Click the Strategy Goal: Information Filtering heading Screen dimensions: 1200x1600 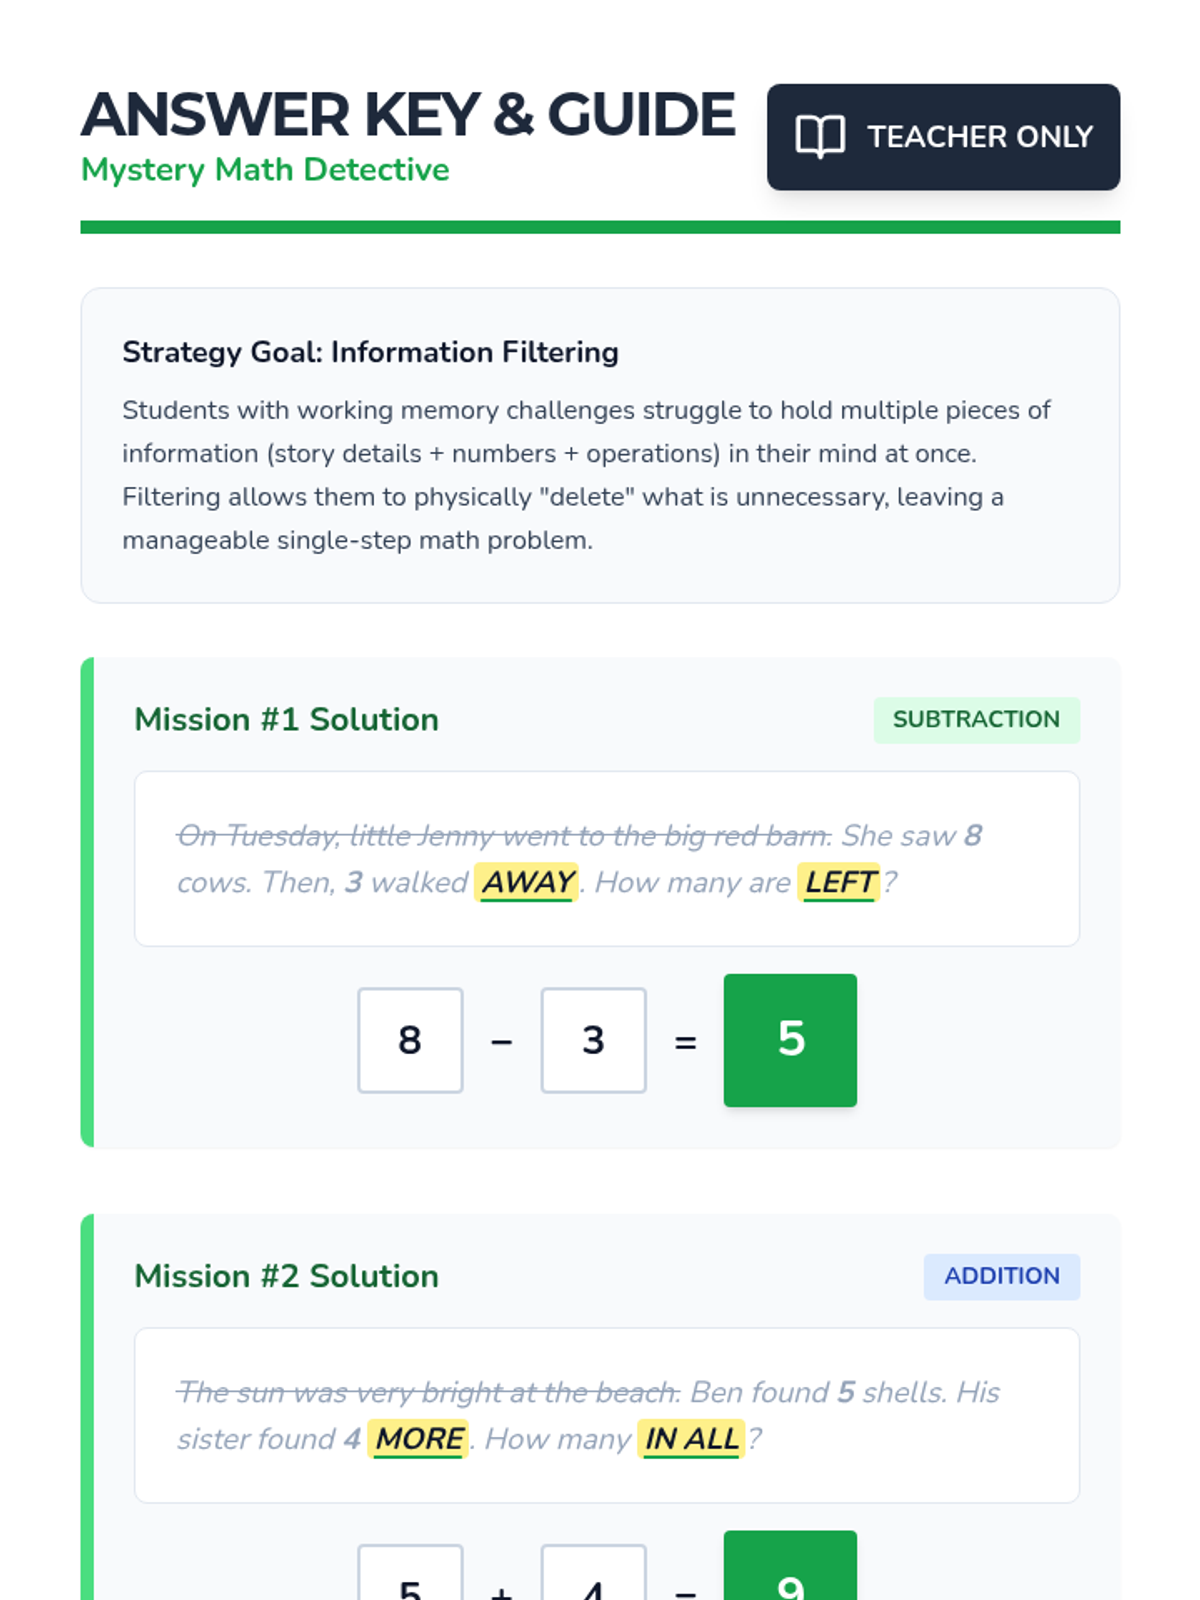[x=370, y=352]
